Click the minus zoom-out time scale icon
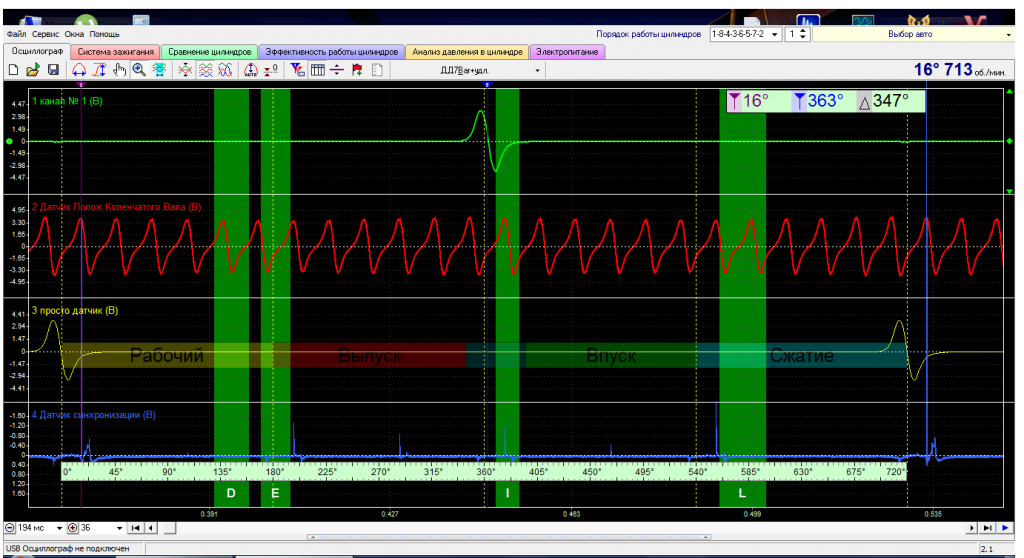The width and height of the screenshot is (1024, 558). [10, 528]
